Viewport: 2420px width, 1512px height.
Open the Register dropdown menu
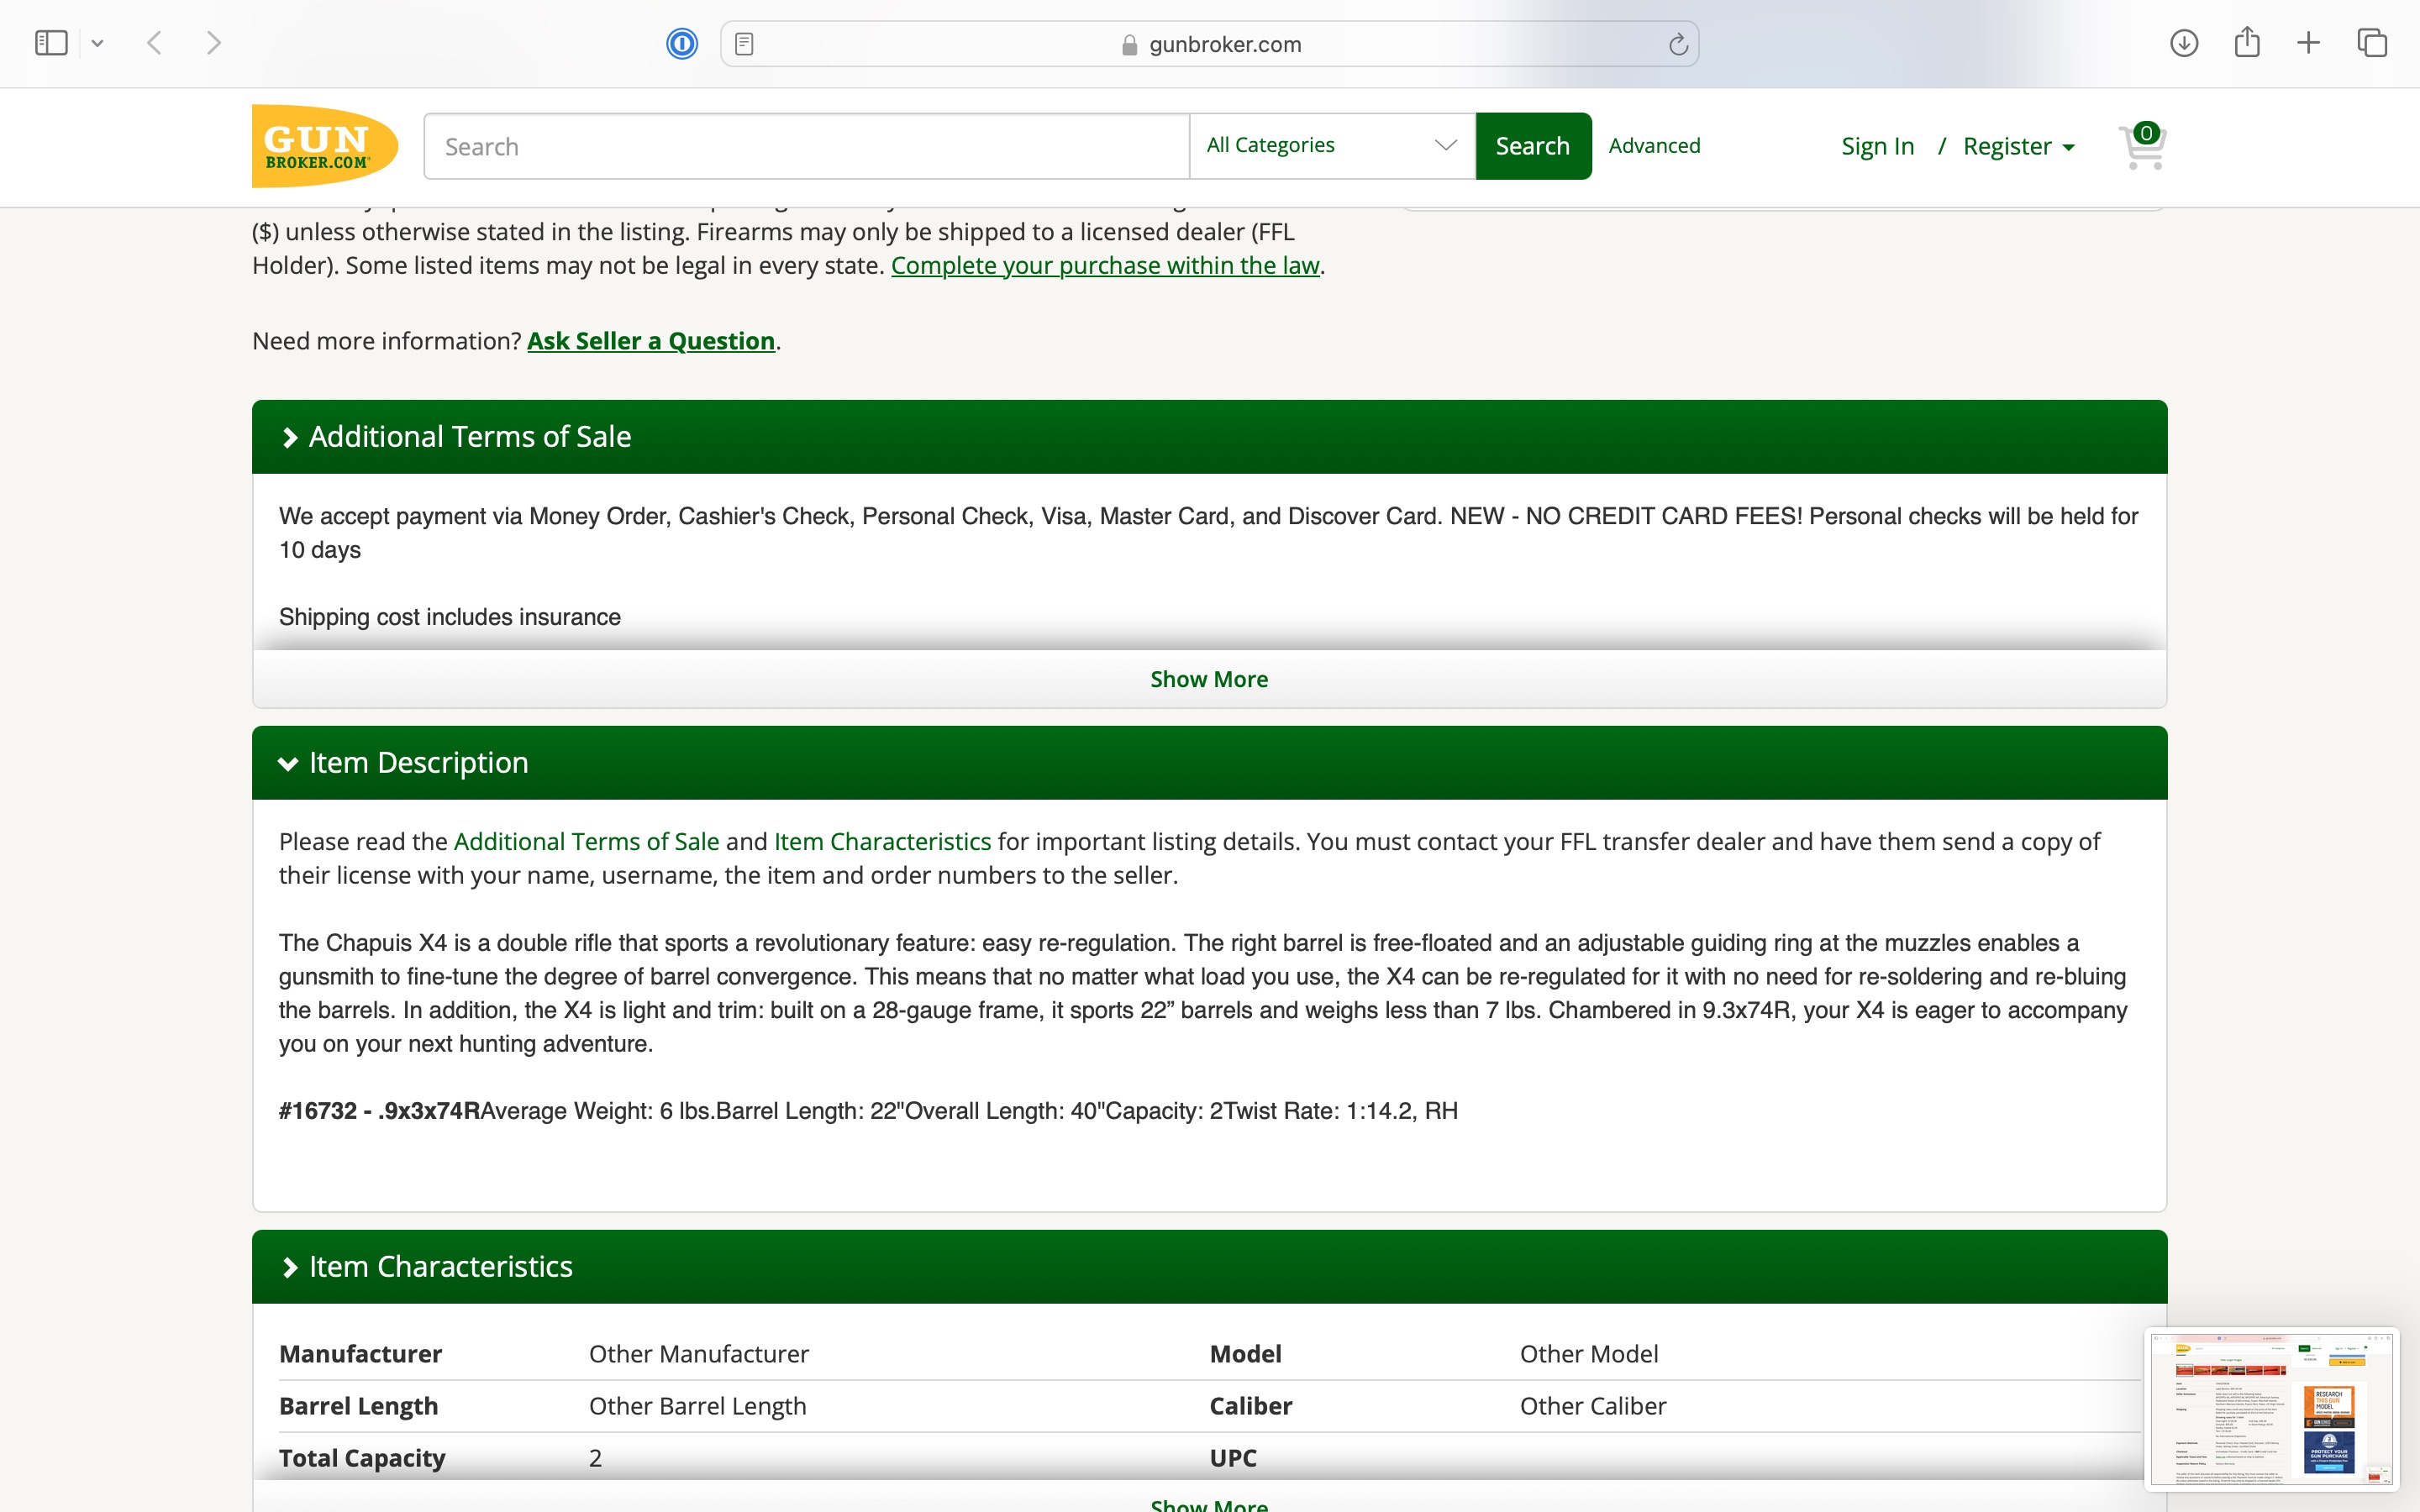tap(2018, 146)
